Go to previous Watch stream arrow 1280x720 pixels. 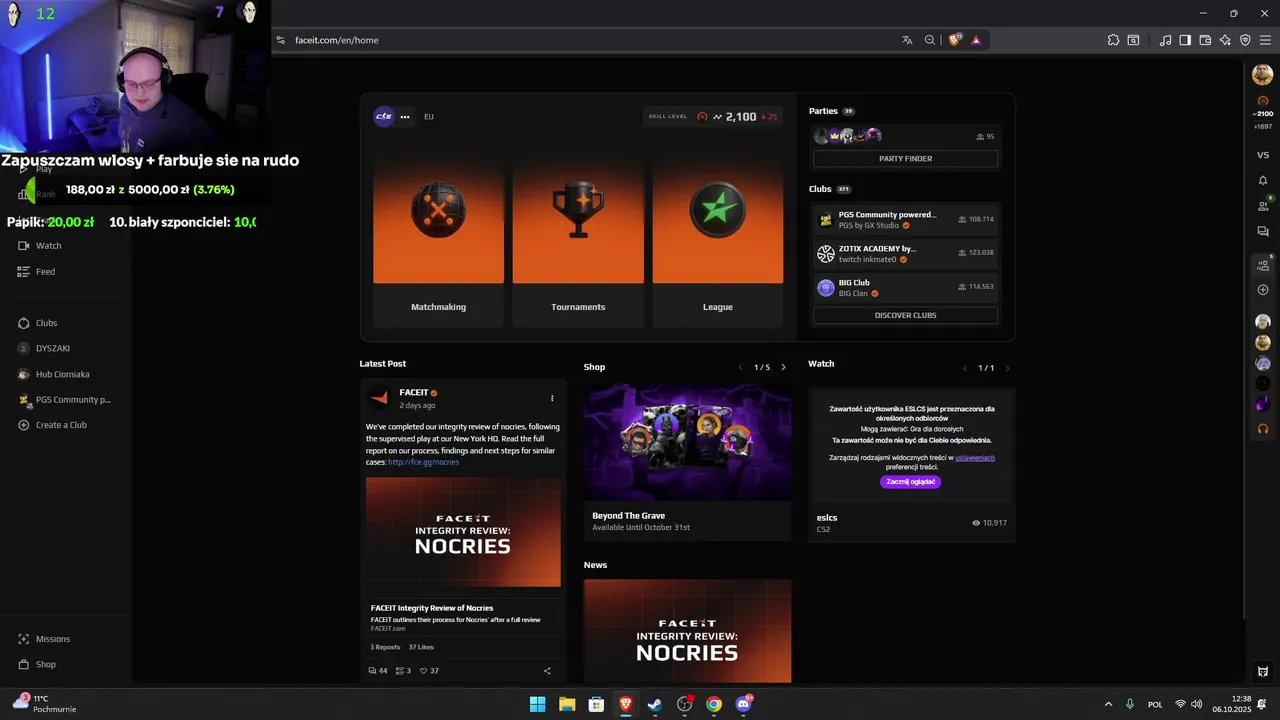(965, 368)
